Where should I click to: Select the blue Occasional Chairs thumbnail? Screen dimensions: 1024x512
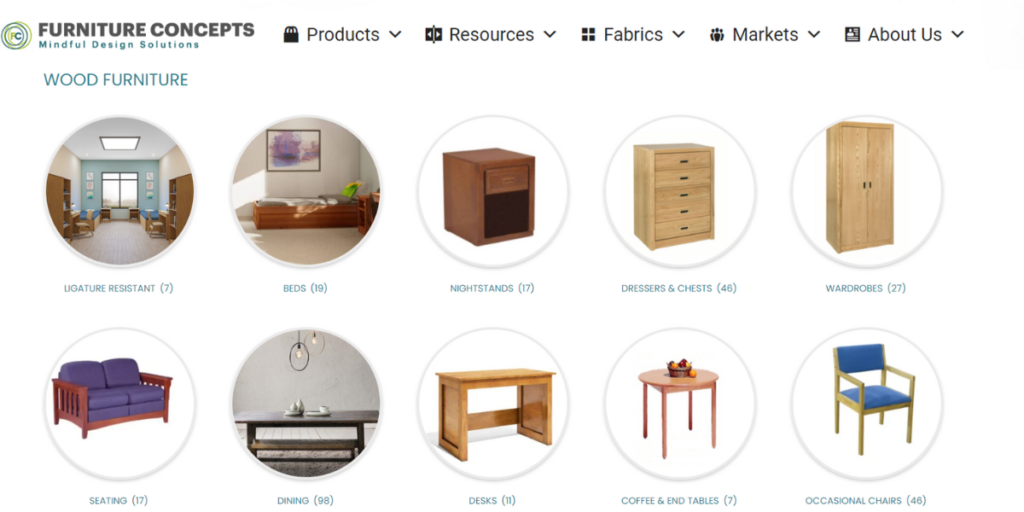click(867, 404)
